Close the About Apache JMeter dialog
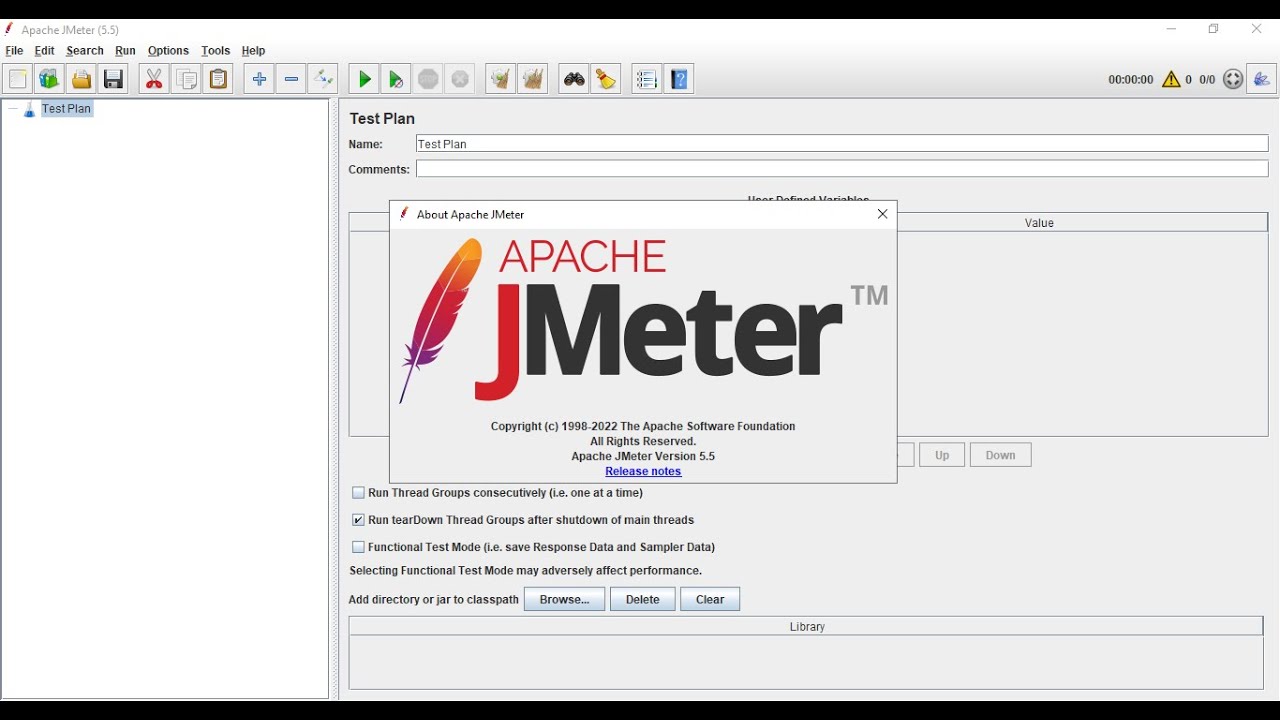The width and height of the screenshot is (1280, 720). 882,214
